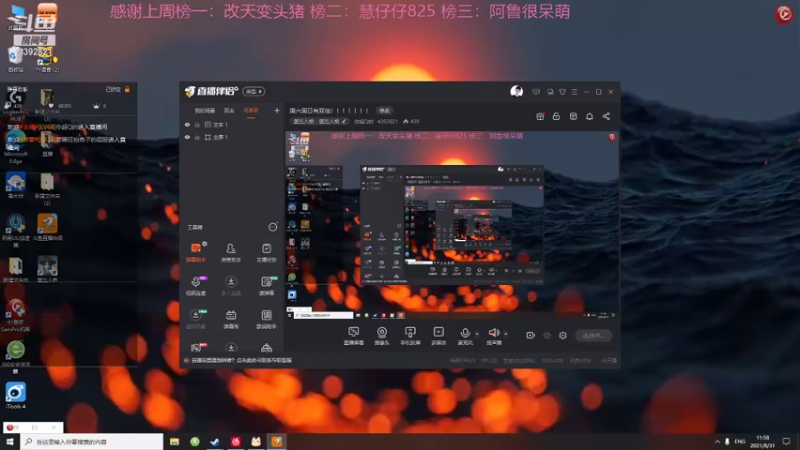Toggle the orange lock in danmaku overlay
The image size is (800, 450).
[x=127, y=89]
